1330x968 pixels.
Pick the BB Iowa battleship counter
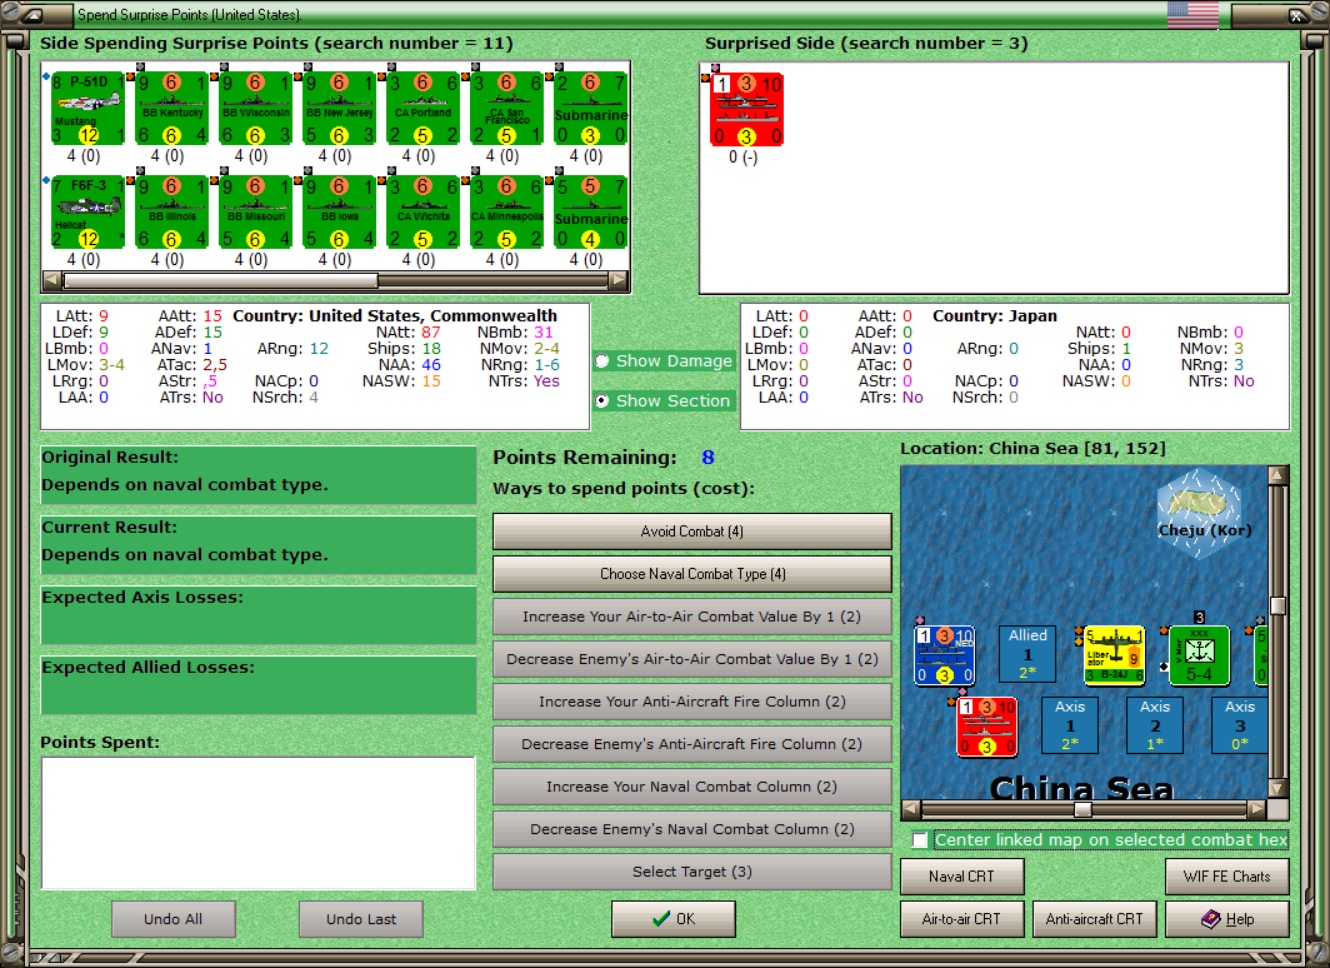tap(340, 212)
